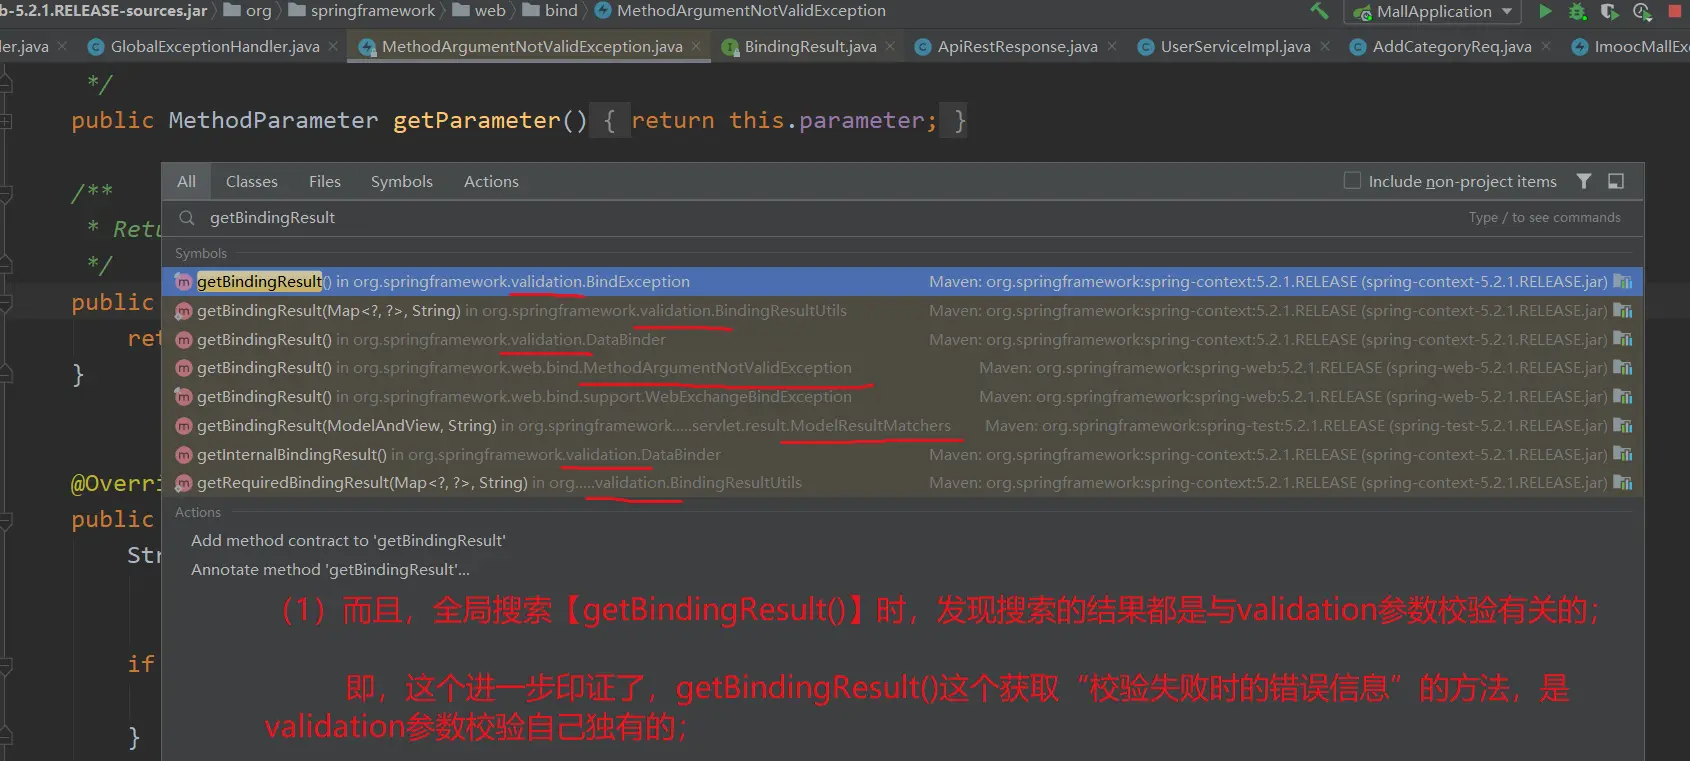Switch to the Classes search tab

click(251, 181)
